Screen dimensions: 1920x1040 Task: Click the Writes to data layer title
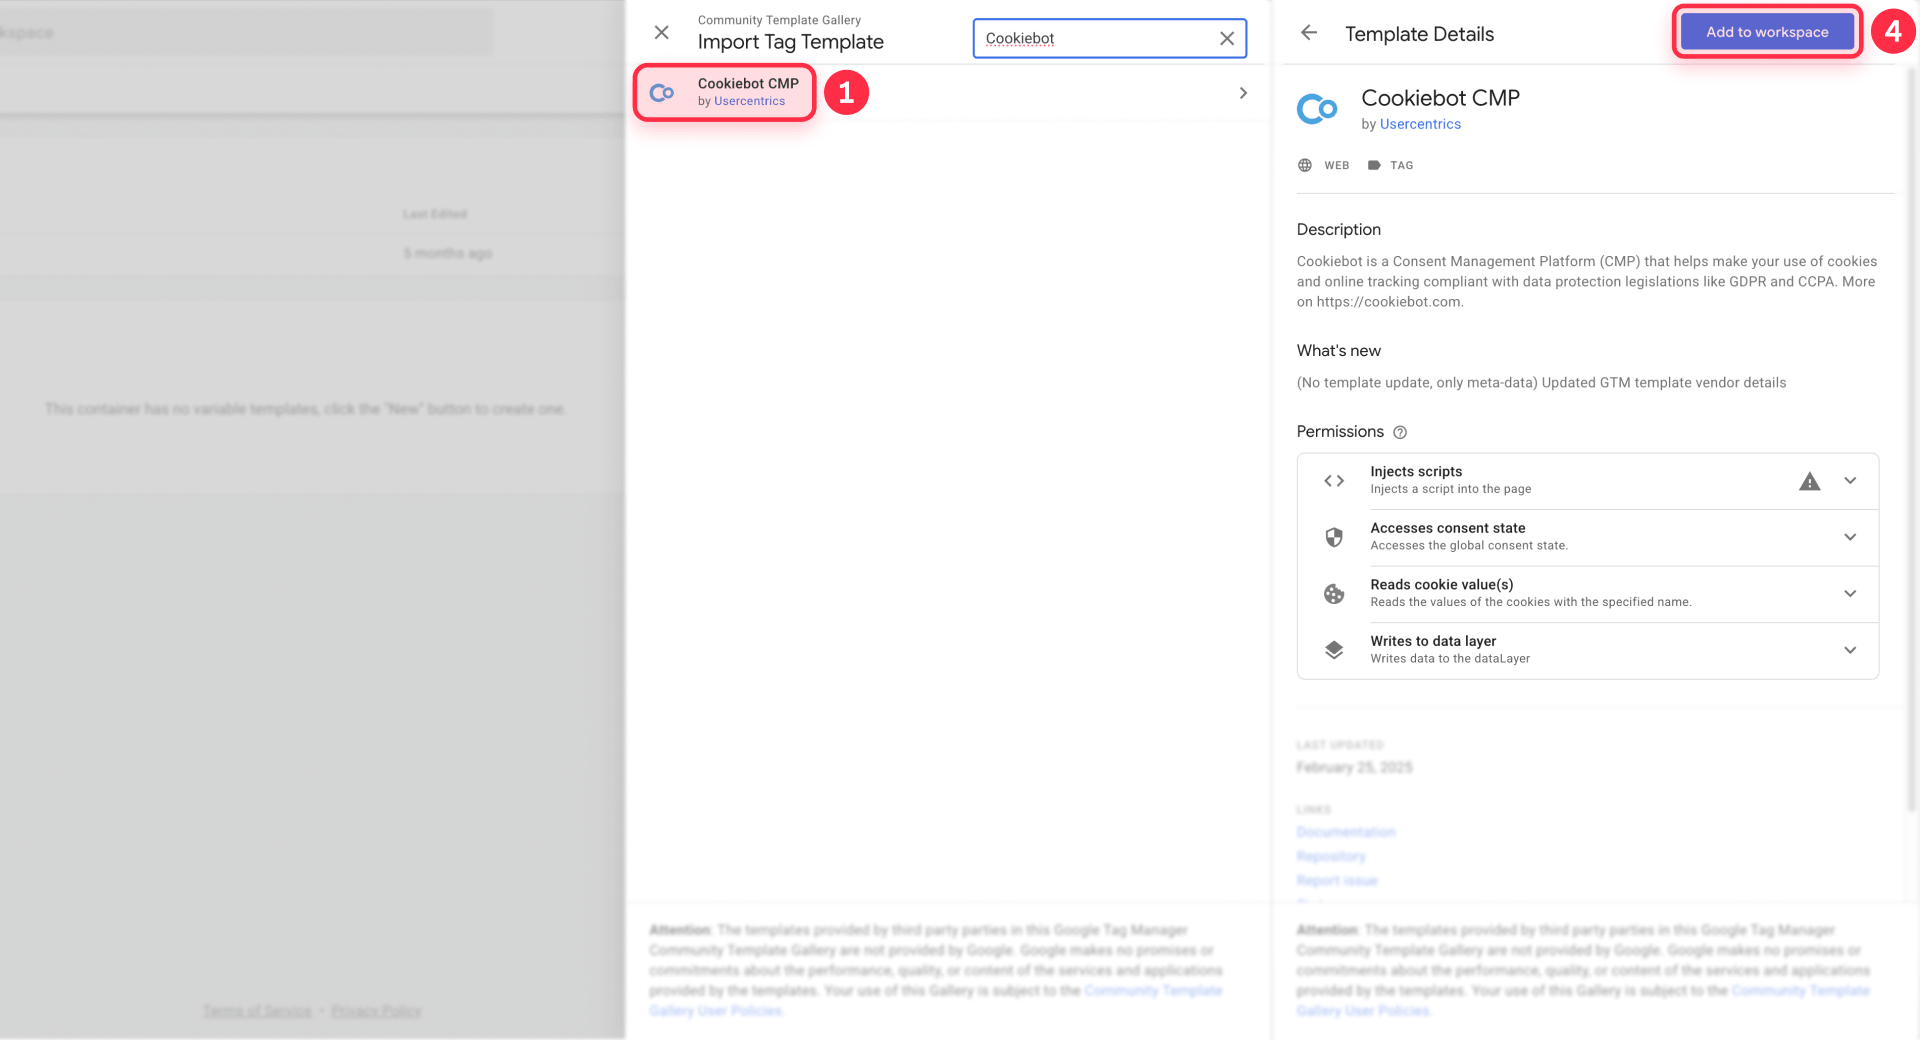click(1433, 641)
